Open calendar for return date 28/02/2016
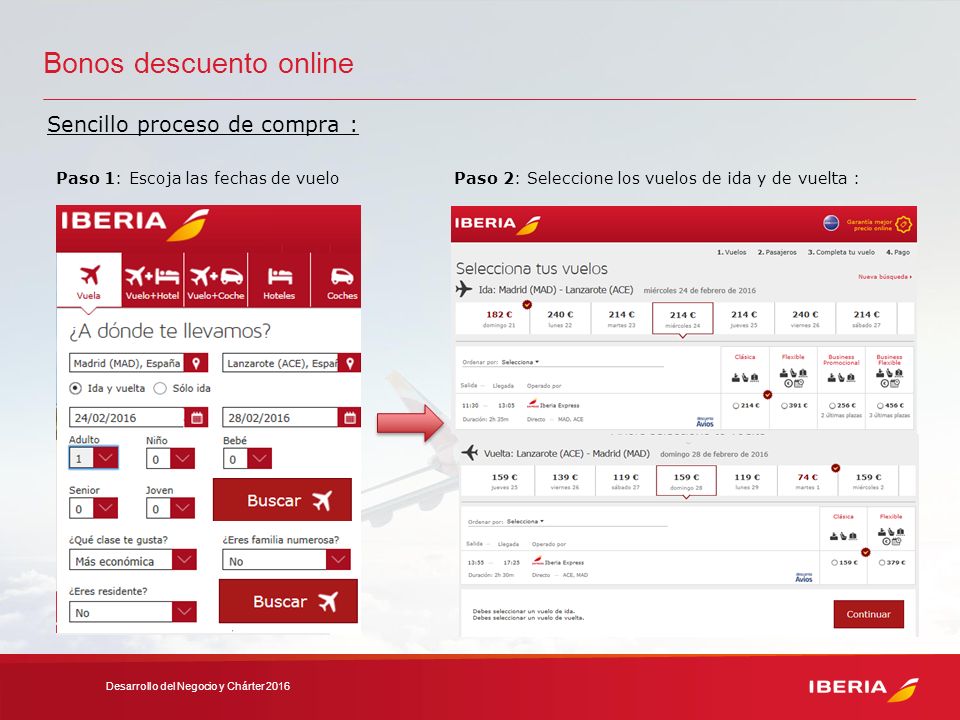Screen dimensions: 960x720 tap(350, 418)
